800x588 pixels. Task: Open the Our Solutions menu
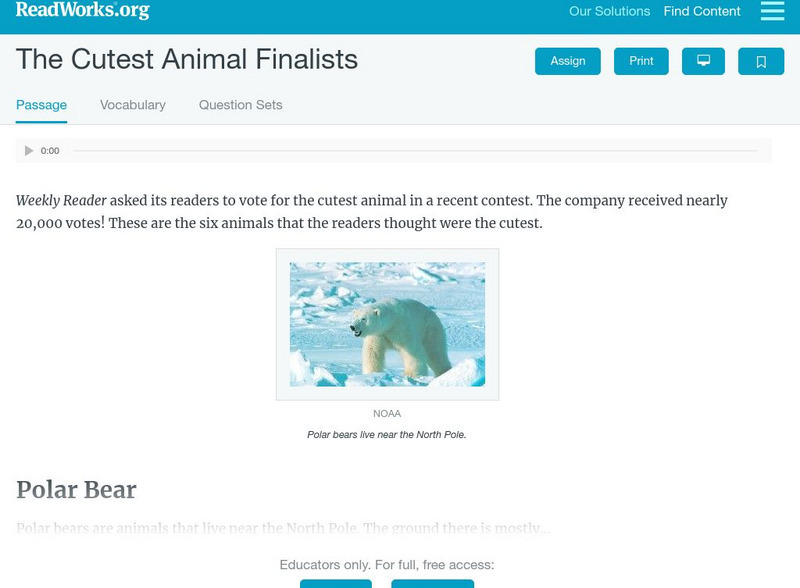pos(609,12)
